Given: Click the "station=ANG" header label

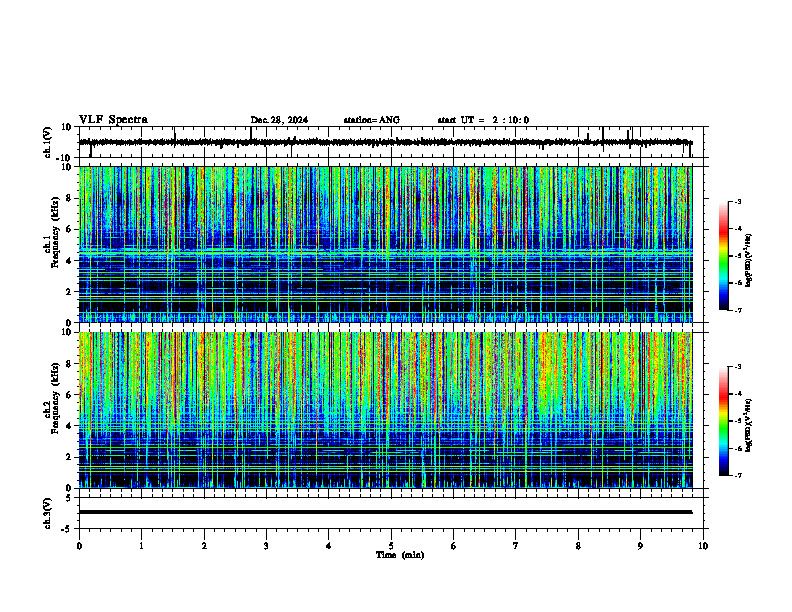Looking at the screenshot, I should point(372,120).
